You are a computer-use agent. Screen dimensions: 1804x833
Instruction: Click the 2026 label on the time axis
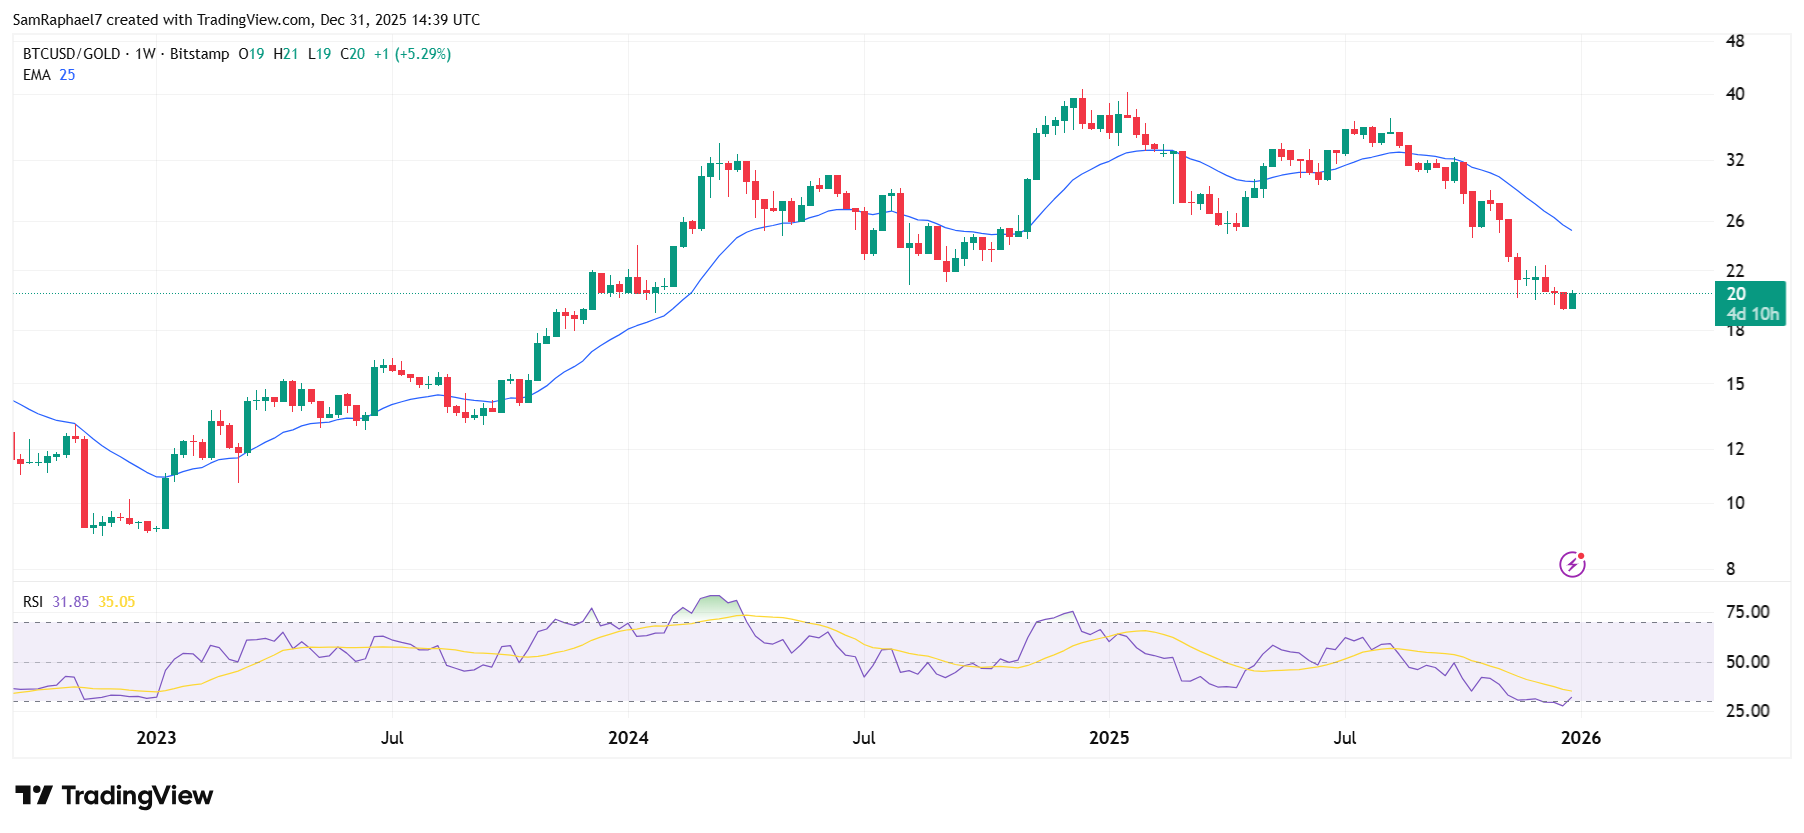(1580, 738)
